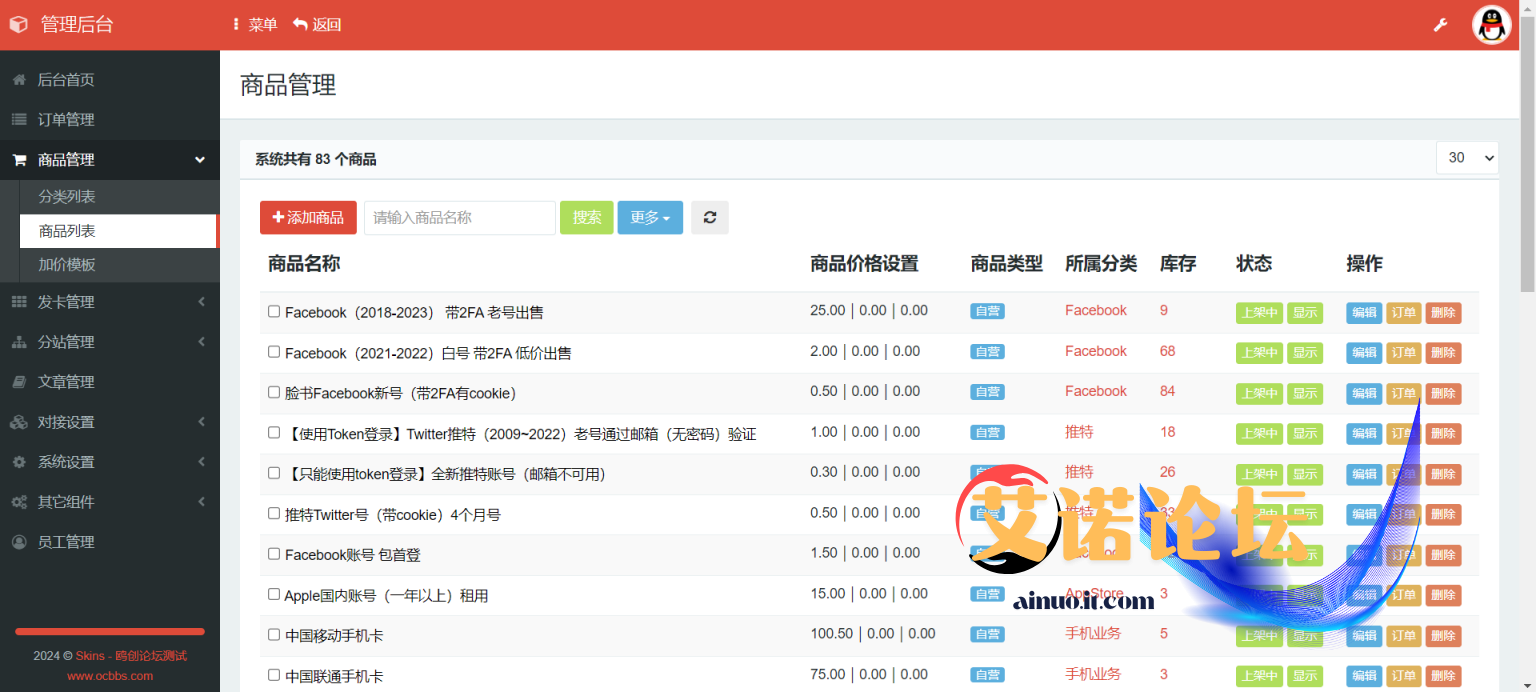
Task: Toggle 上架中 for 【使用Token登录】Twitter推特
Action: coord(1259,434)
